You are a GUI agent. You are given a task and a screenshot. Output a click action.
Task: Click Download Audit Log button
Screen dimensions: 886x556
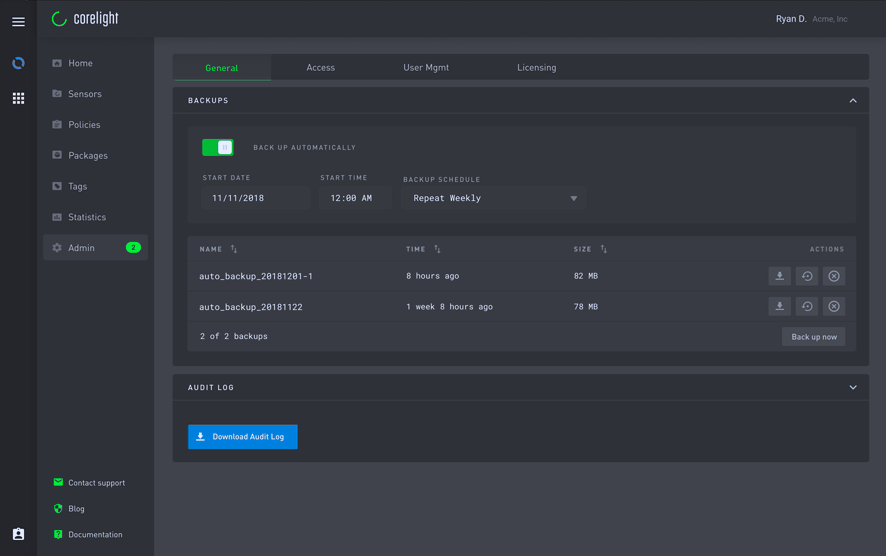242,437
